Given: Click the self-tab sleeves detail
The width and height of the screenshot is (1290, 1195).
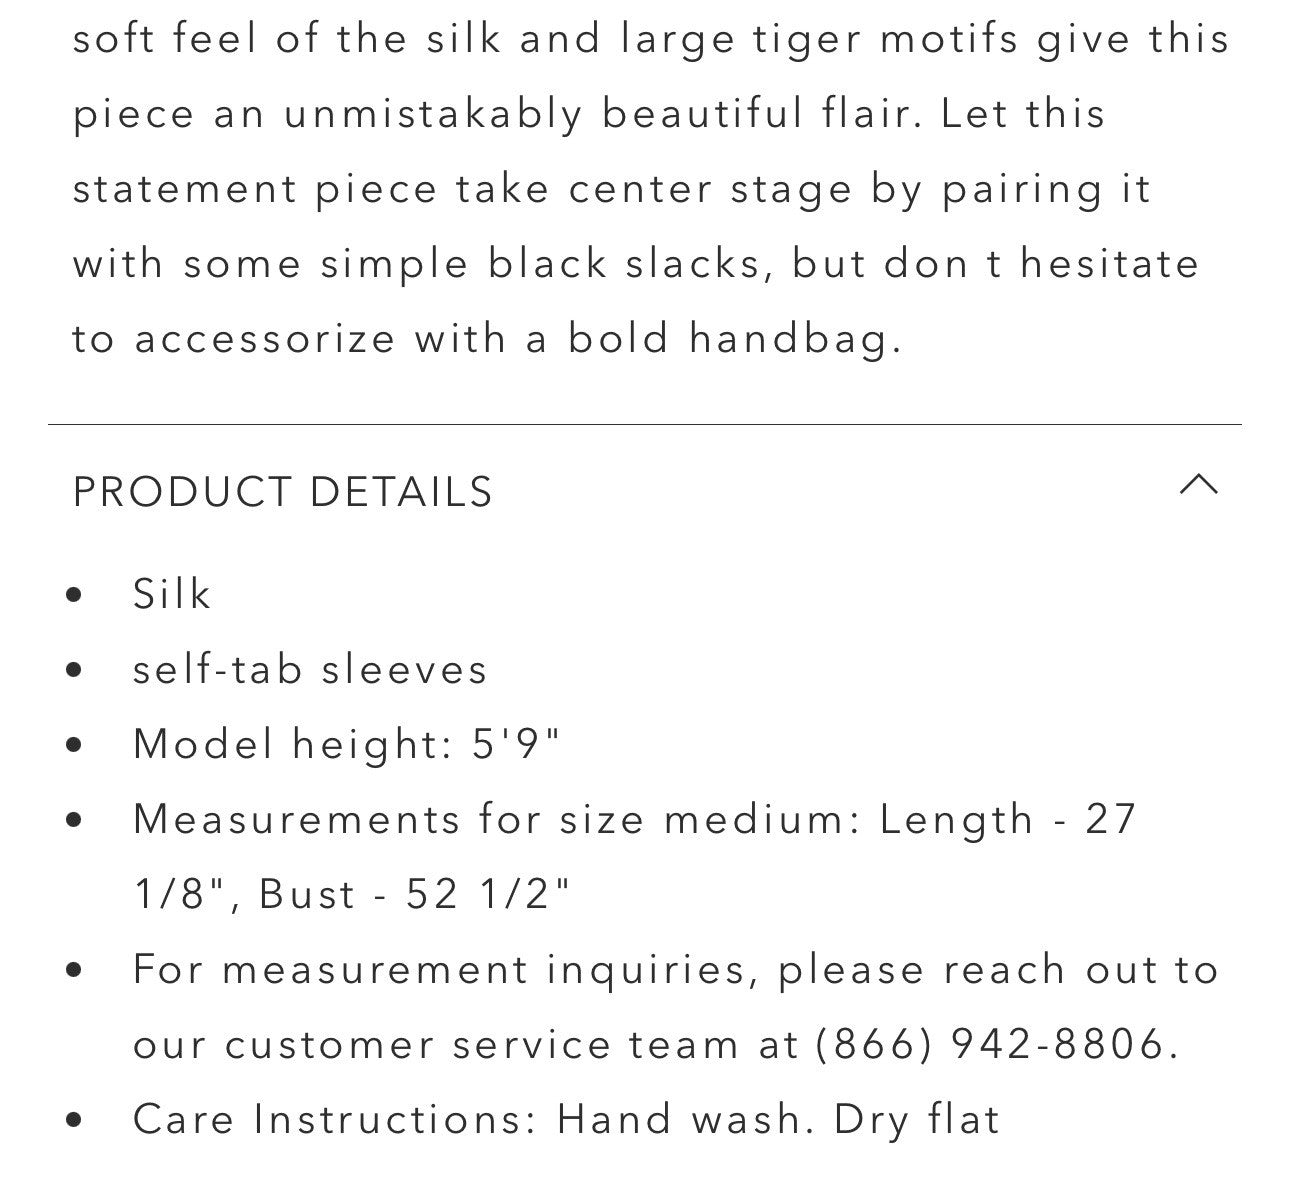Looking at the screenshot, I should (310, 670).
